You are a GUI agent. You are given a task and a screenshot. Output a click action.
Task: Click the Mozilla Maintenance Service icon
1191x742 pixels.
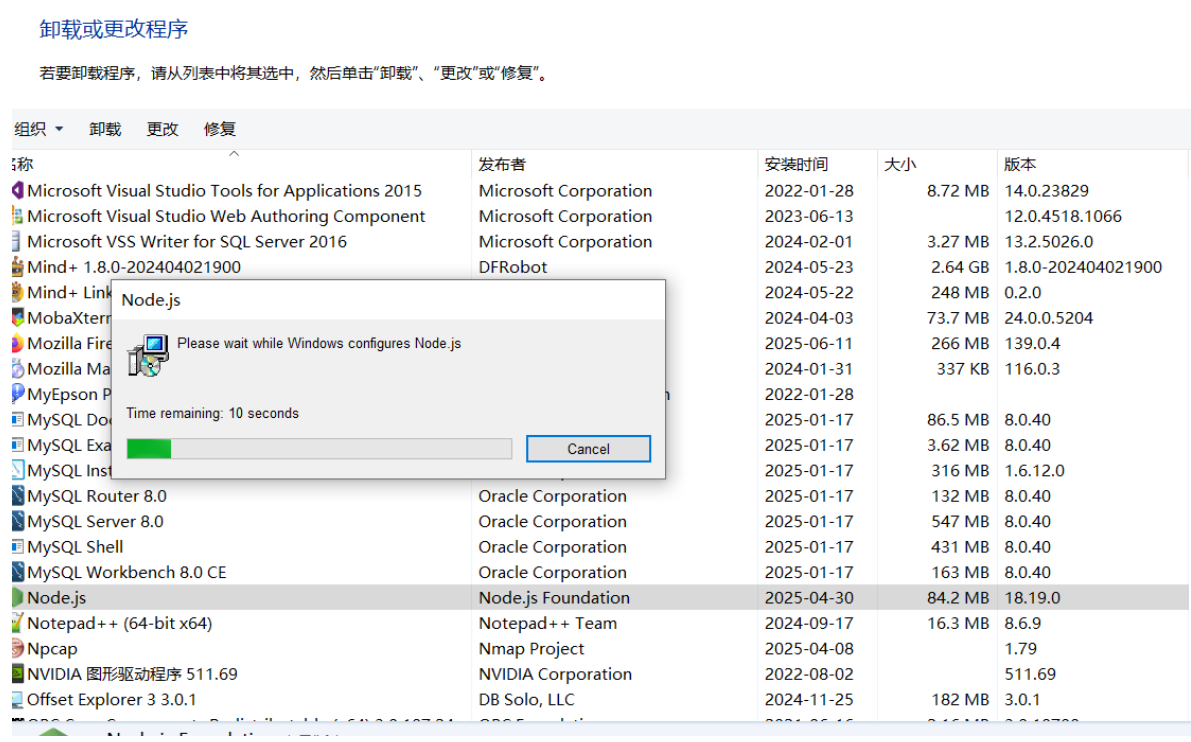[17, 368]
